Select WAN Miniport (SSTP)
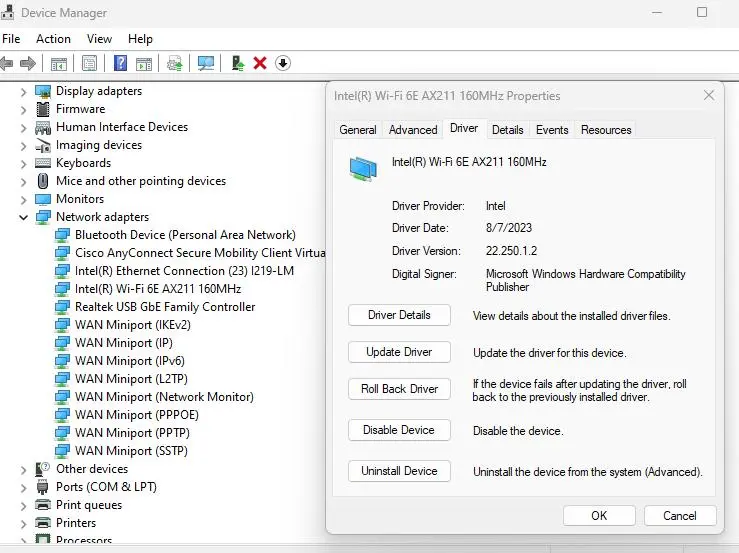 pos(131,451)
